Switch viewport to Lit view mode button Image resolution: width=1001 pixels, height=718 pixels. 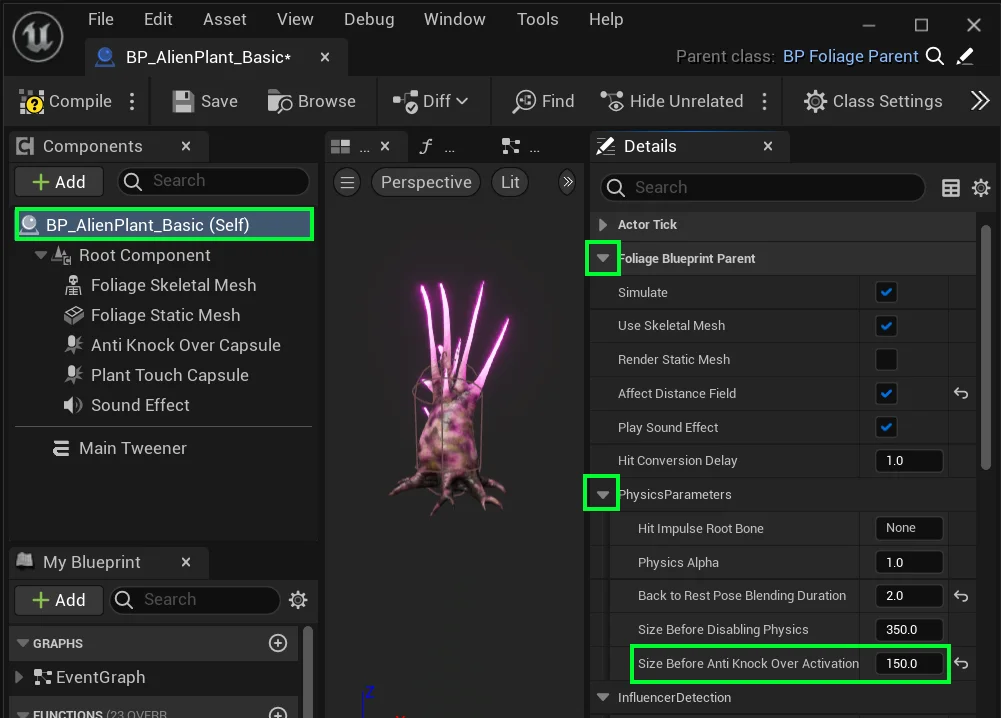tap(511, 182)
